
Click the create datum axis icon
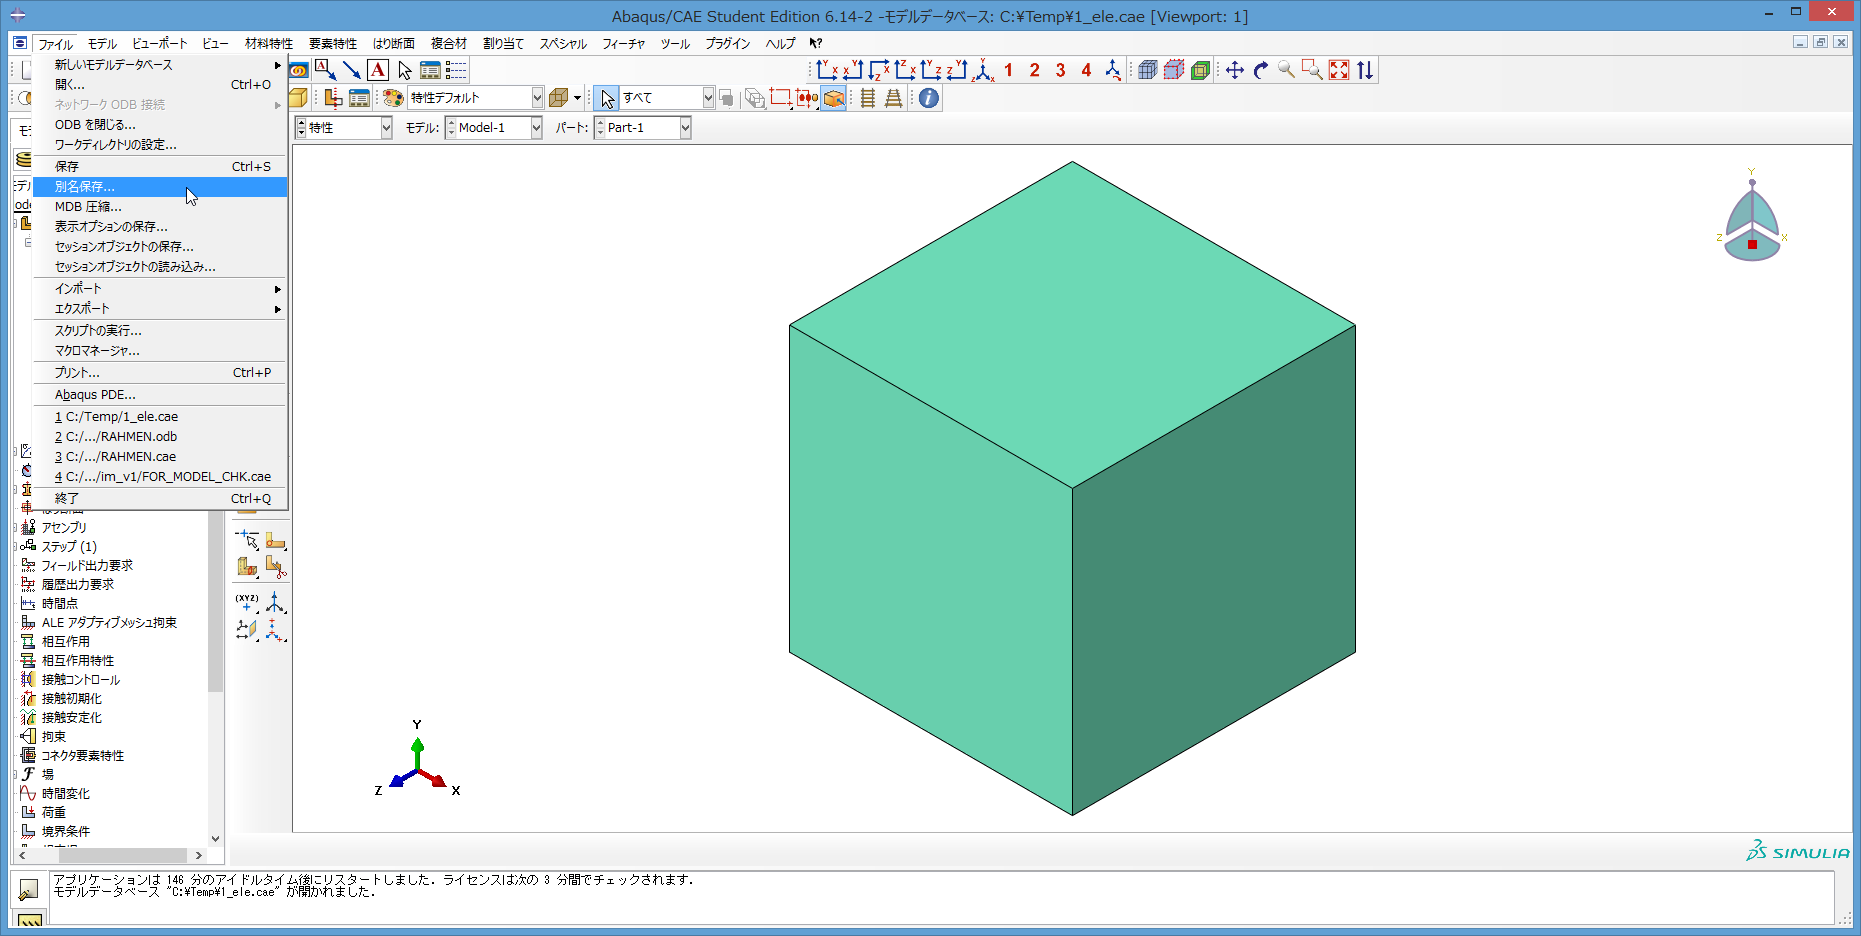click(x=275, y=602)
